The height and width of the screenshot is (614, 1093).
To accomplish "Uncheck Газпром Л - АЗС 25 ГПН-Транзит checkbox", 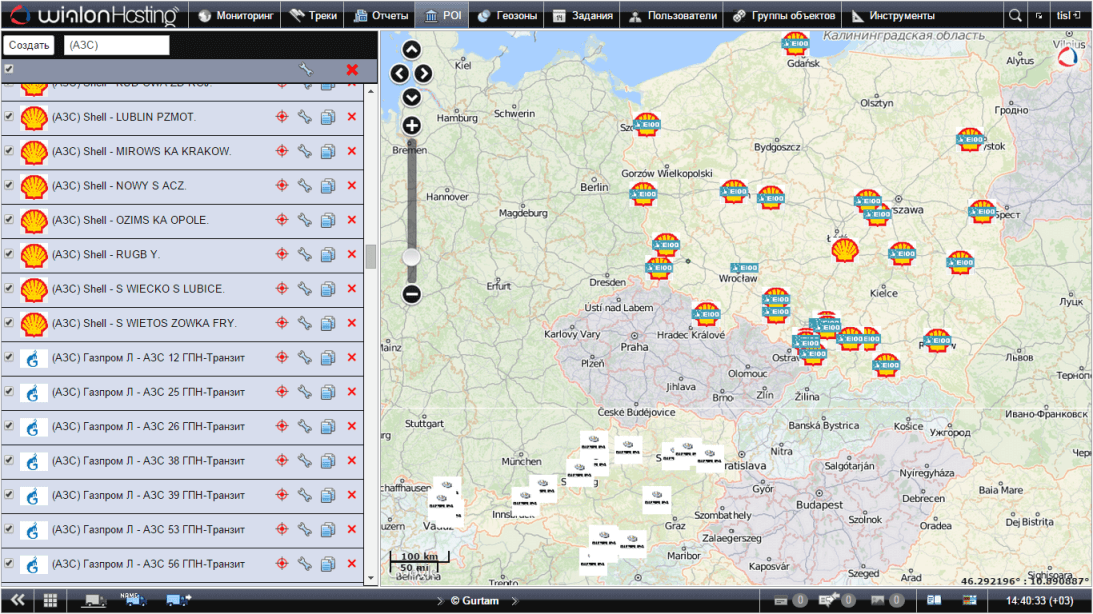I will tap(9, 392).
